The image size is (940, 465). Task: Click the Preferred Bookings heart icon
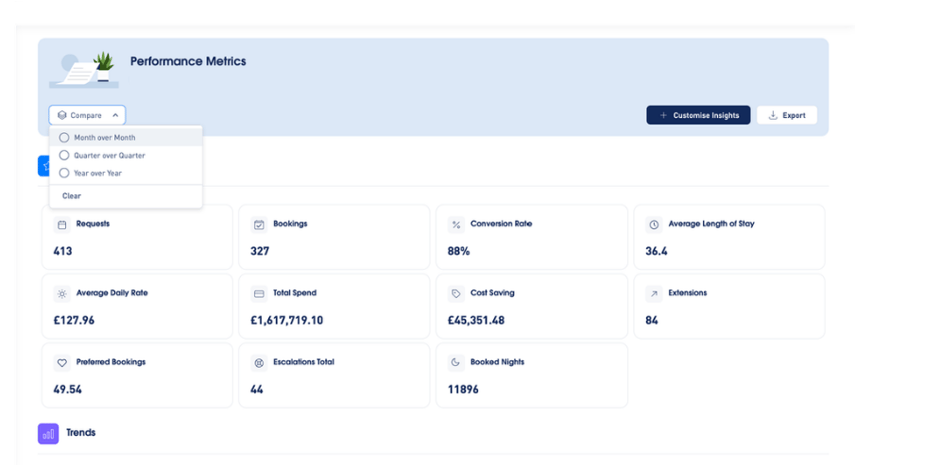(62, 363)
